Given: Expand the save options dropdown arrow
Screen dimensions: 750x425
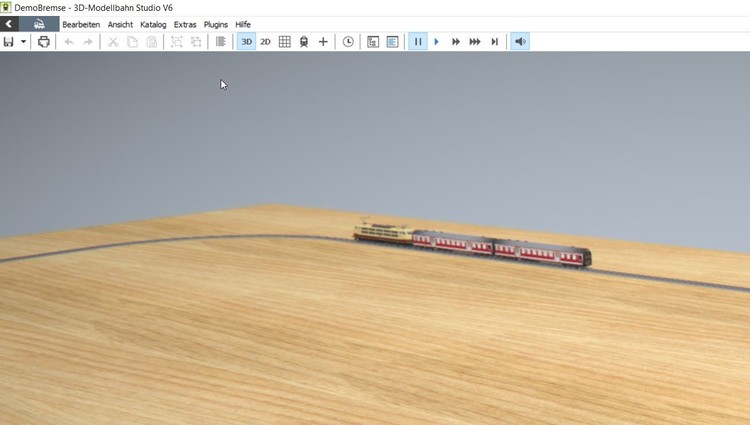Looking at the screenshot, I should 23,42.
